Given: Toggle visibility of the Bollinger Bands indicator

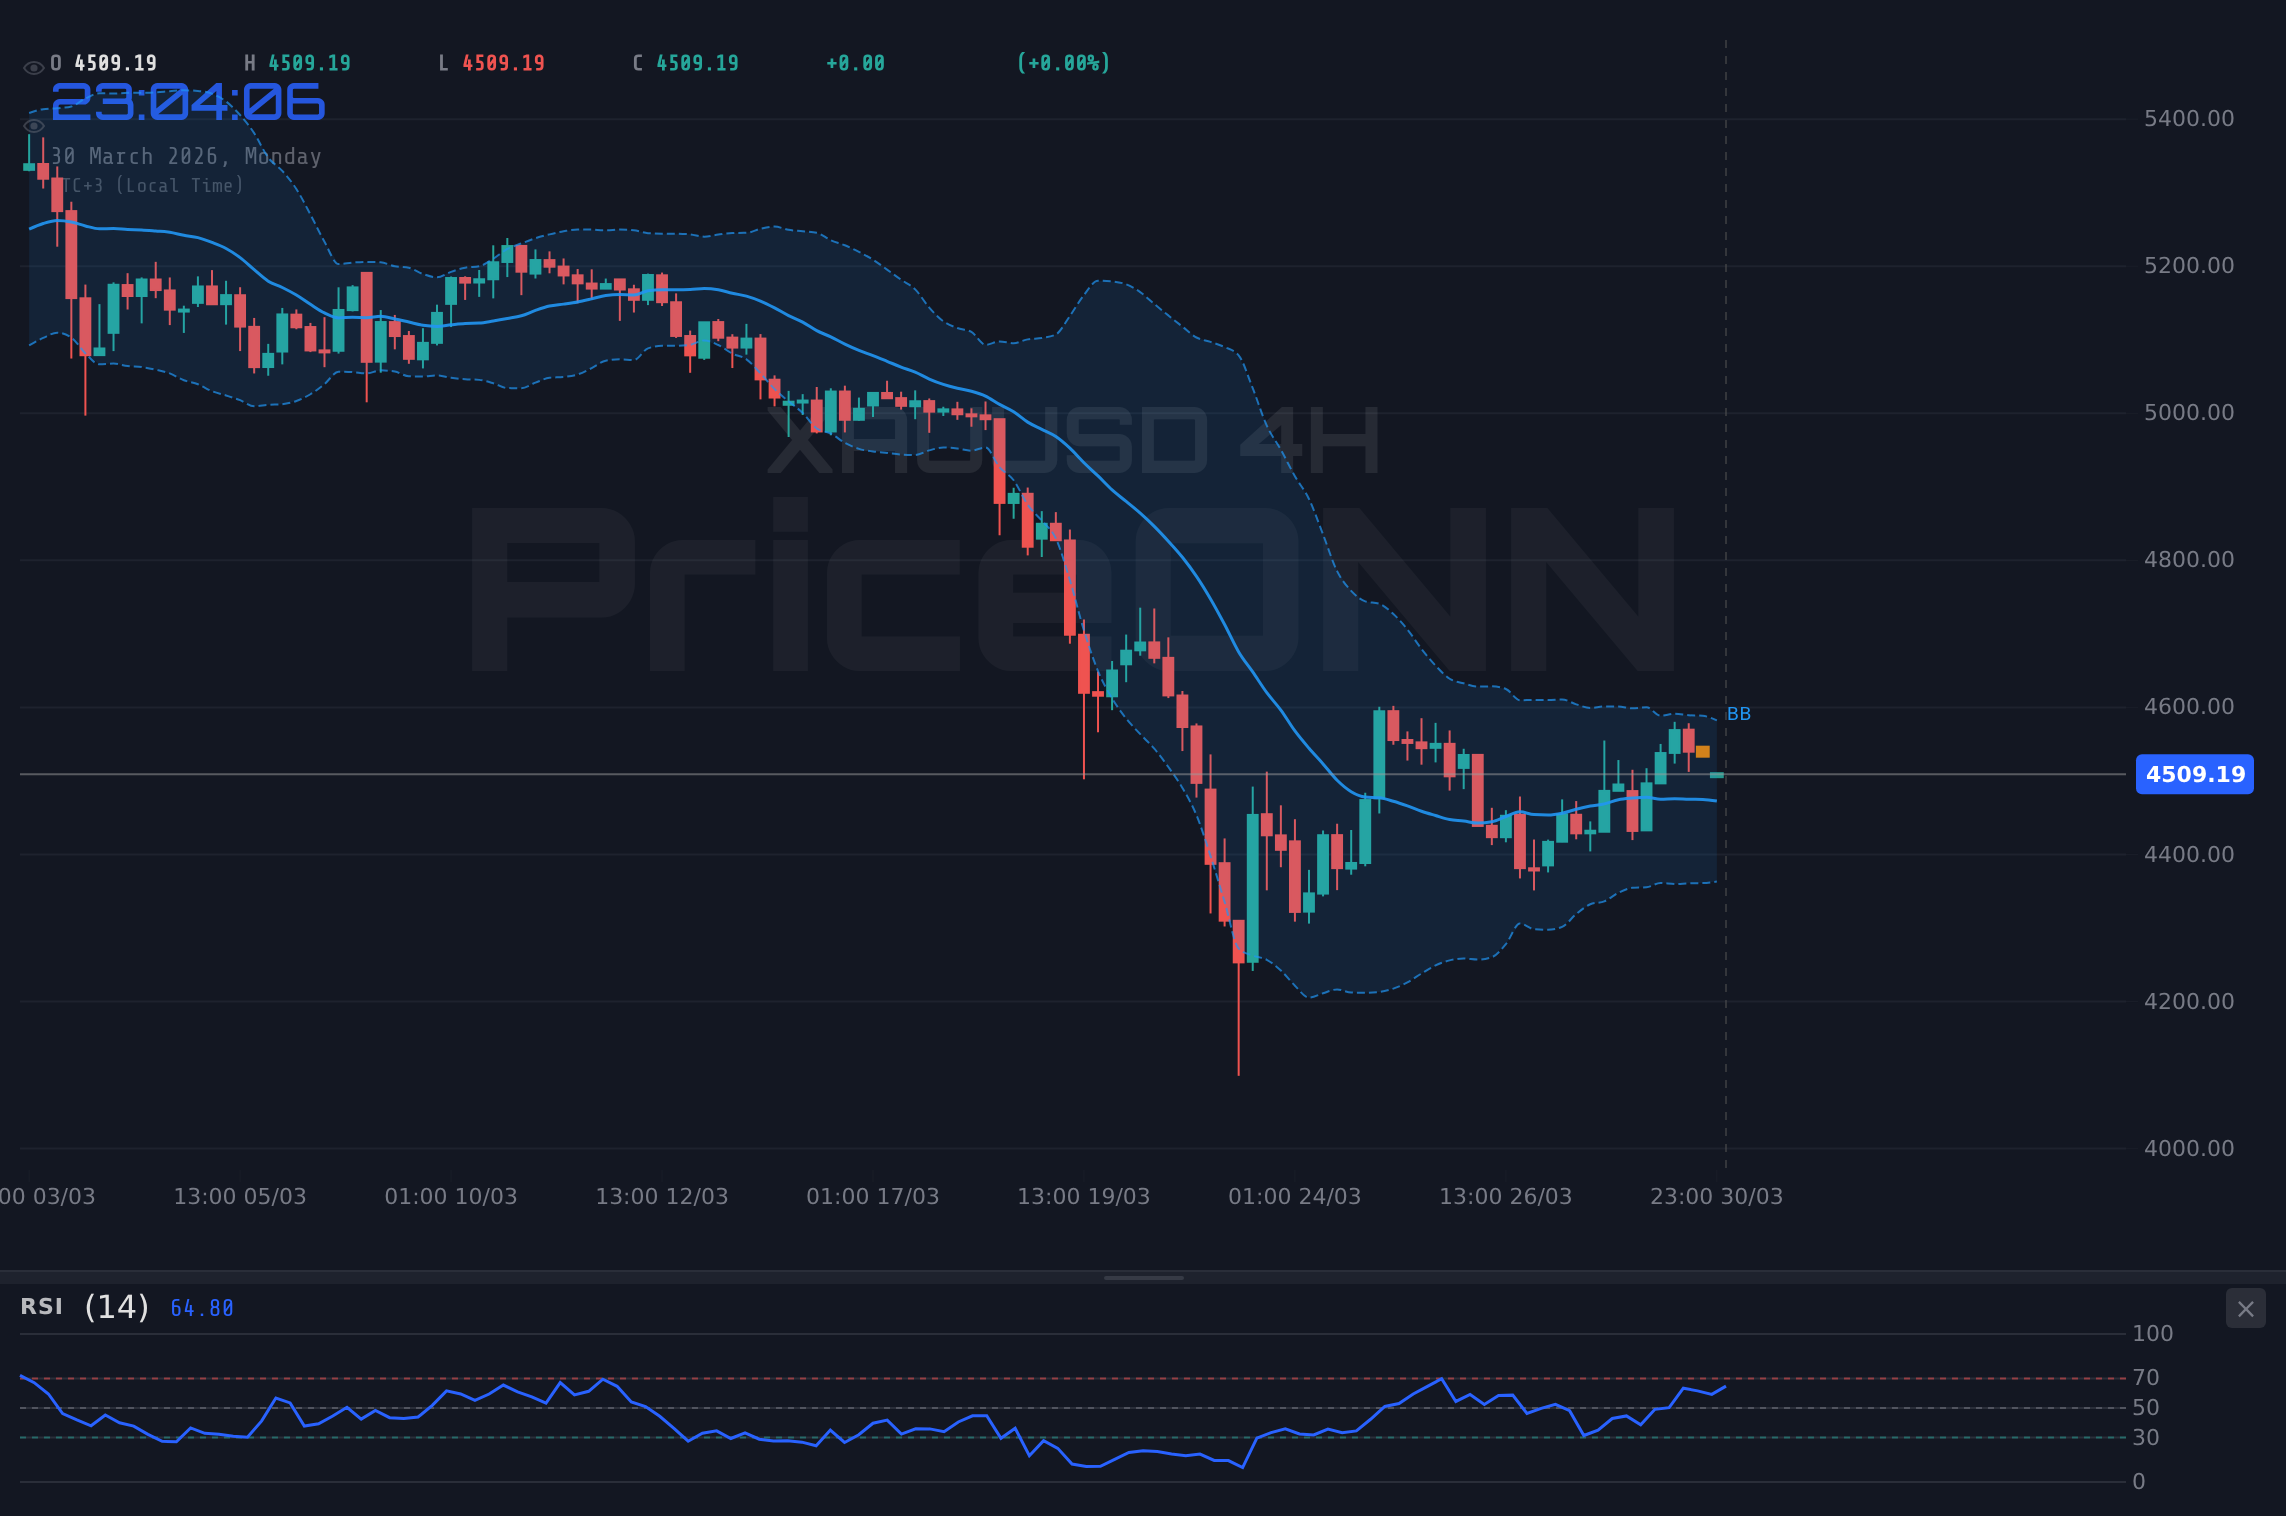Looking at the screenshot, I should pos(33,125).
